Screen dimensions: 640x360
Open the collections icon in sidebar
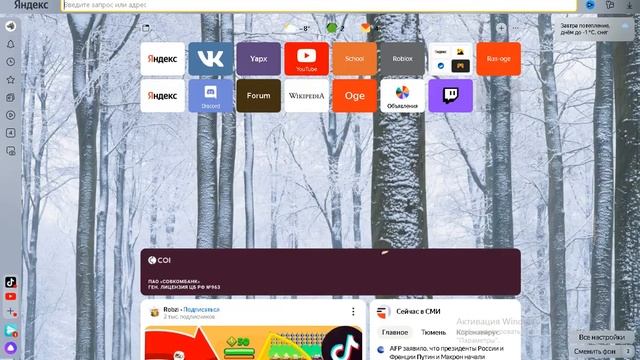pos(11,98)
